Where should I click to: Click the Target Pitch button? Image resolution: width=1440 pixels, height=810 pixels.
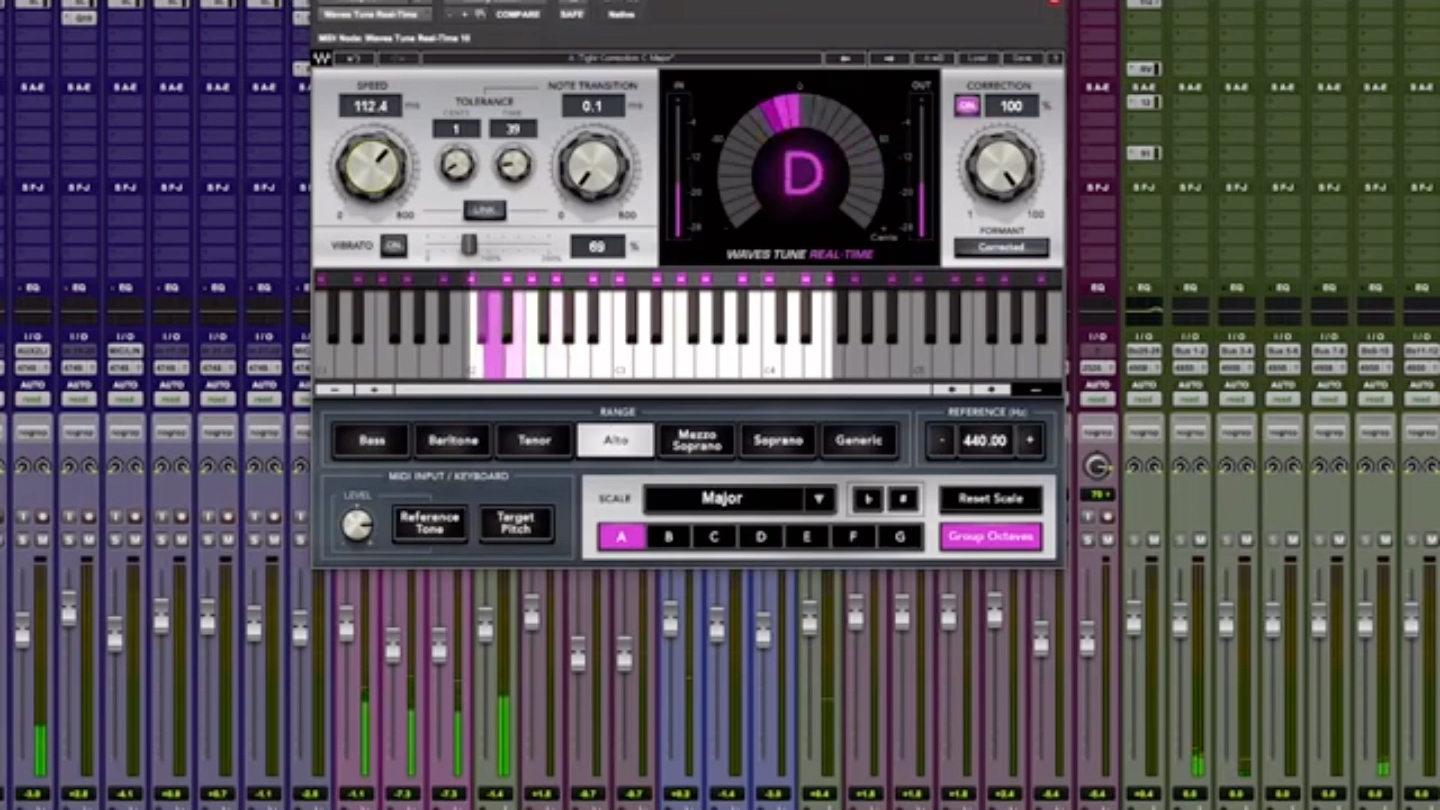point(516,523)
